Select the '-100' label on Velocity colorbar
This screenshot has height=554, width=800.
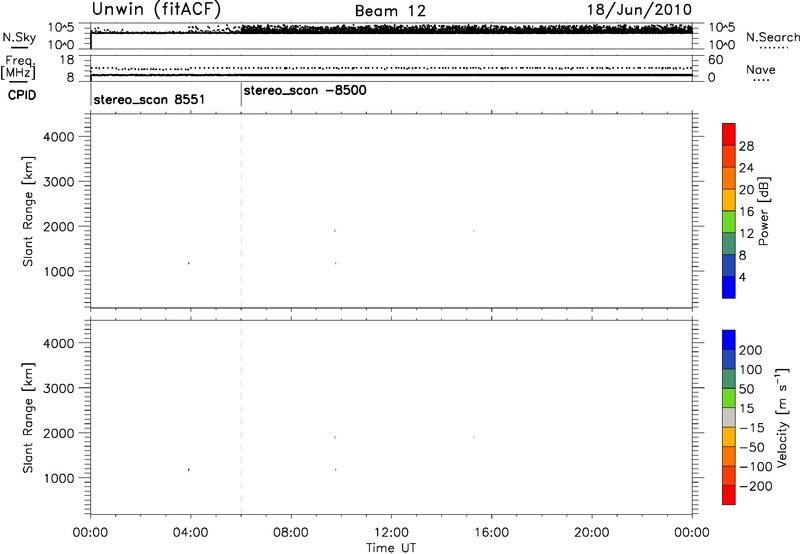756,467
